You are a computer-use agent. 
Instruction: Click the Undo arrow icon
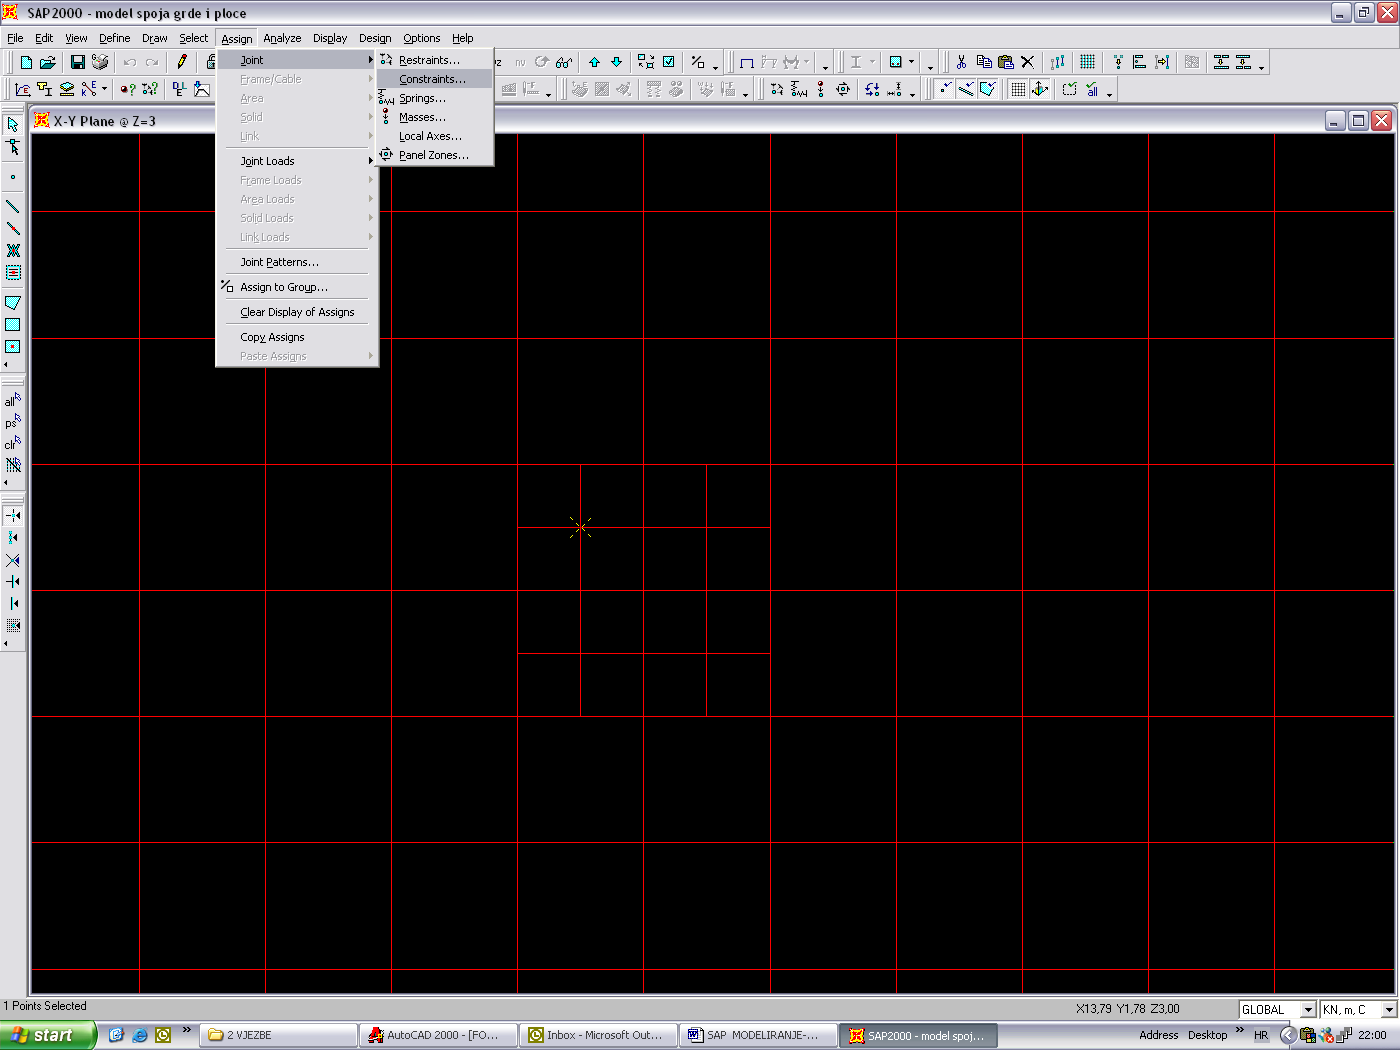(x=130, y=62)
